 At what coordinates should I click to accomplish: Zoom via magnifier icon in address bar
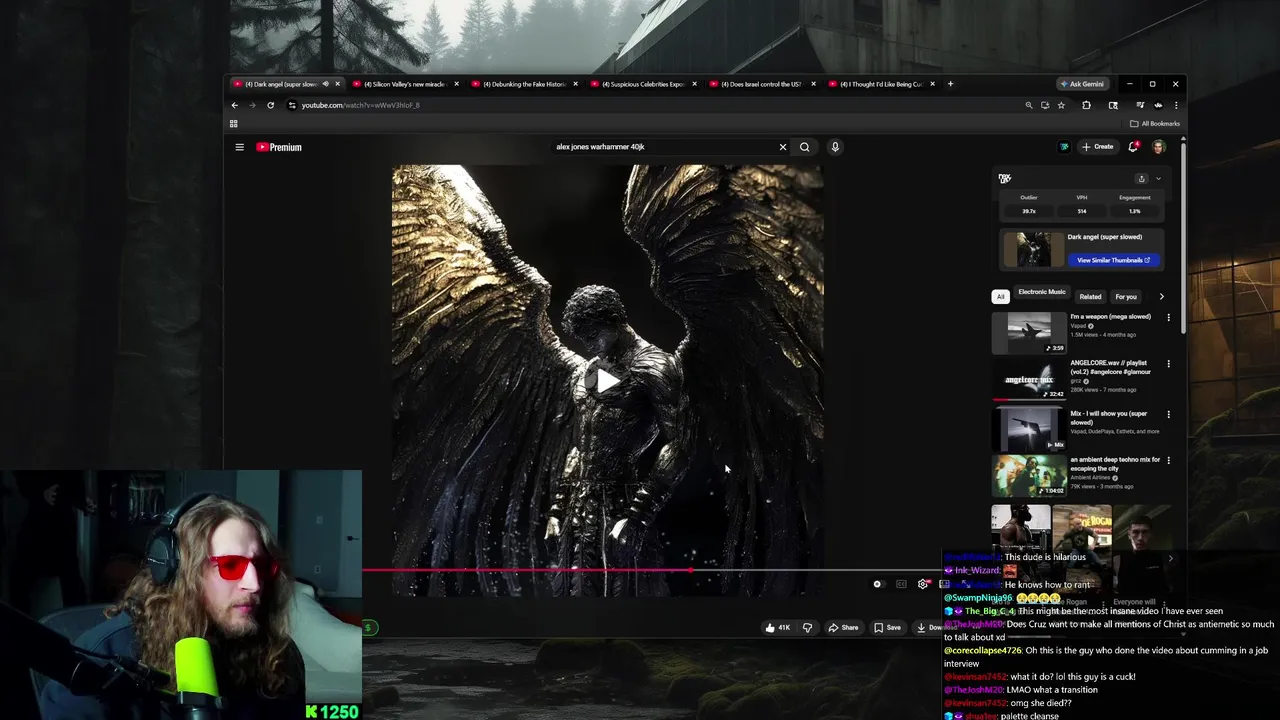(x=1028, y=105)
